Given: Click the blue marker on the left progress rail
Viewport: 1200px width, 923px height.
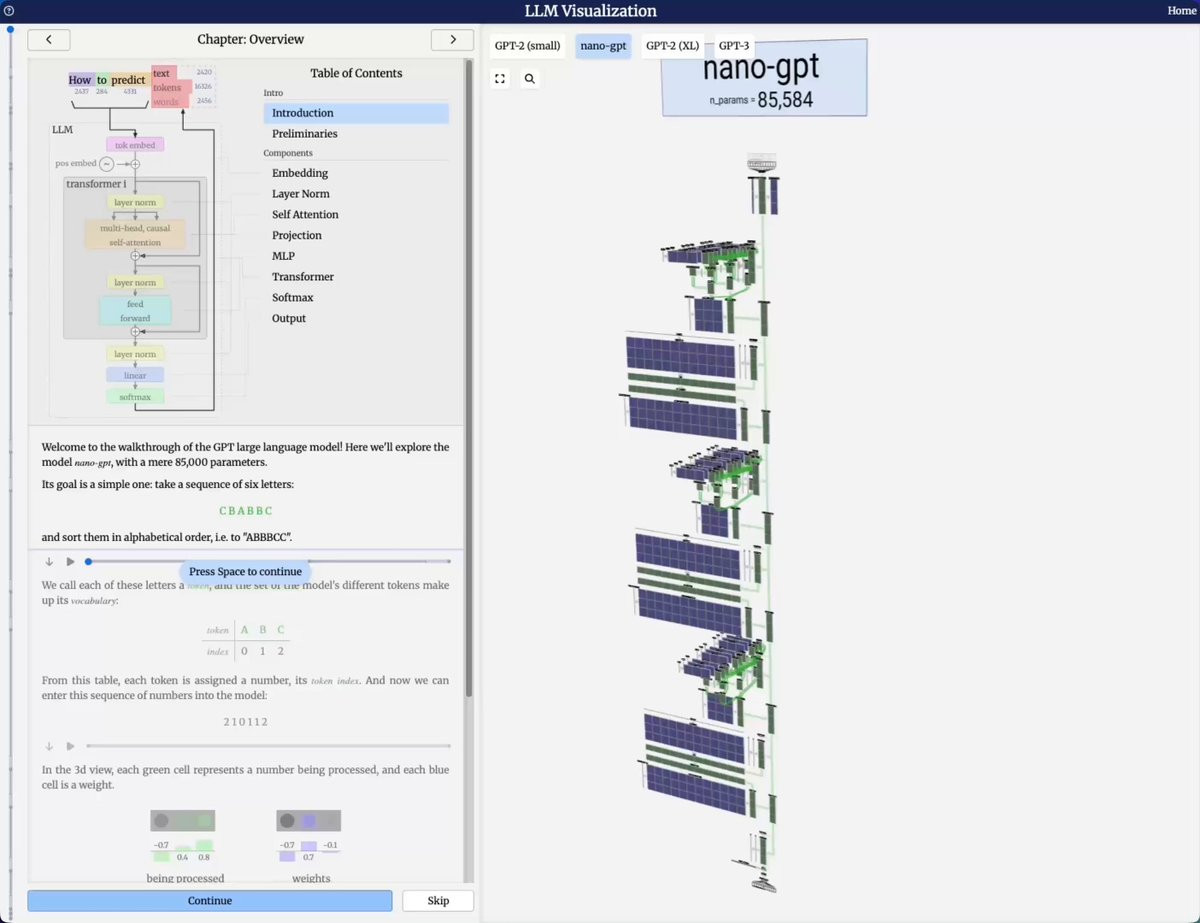Looking at the screenshot, I should 10,30.
